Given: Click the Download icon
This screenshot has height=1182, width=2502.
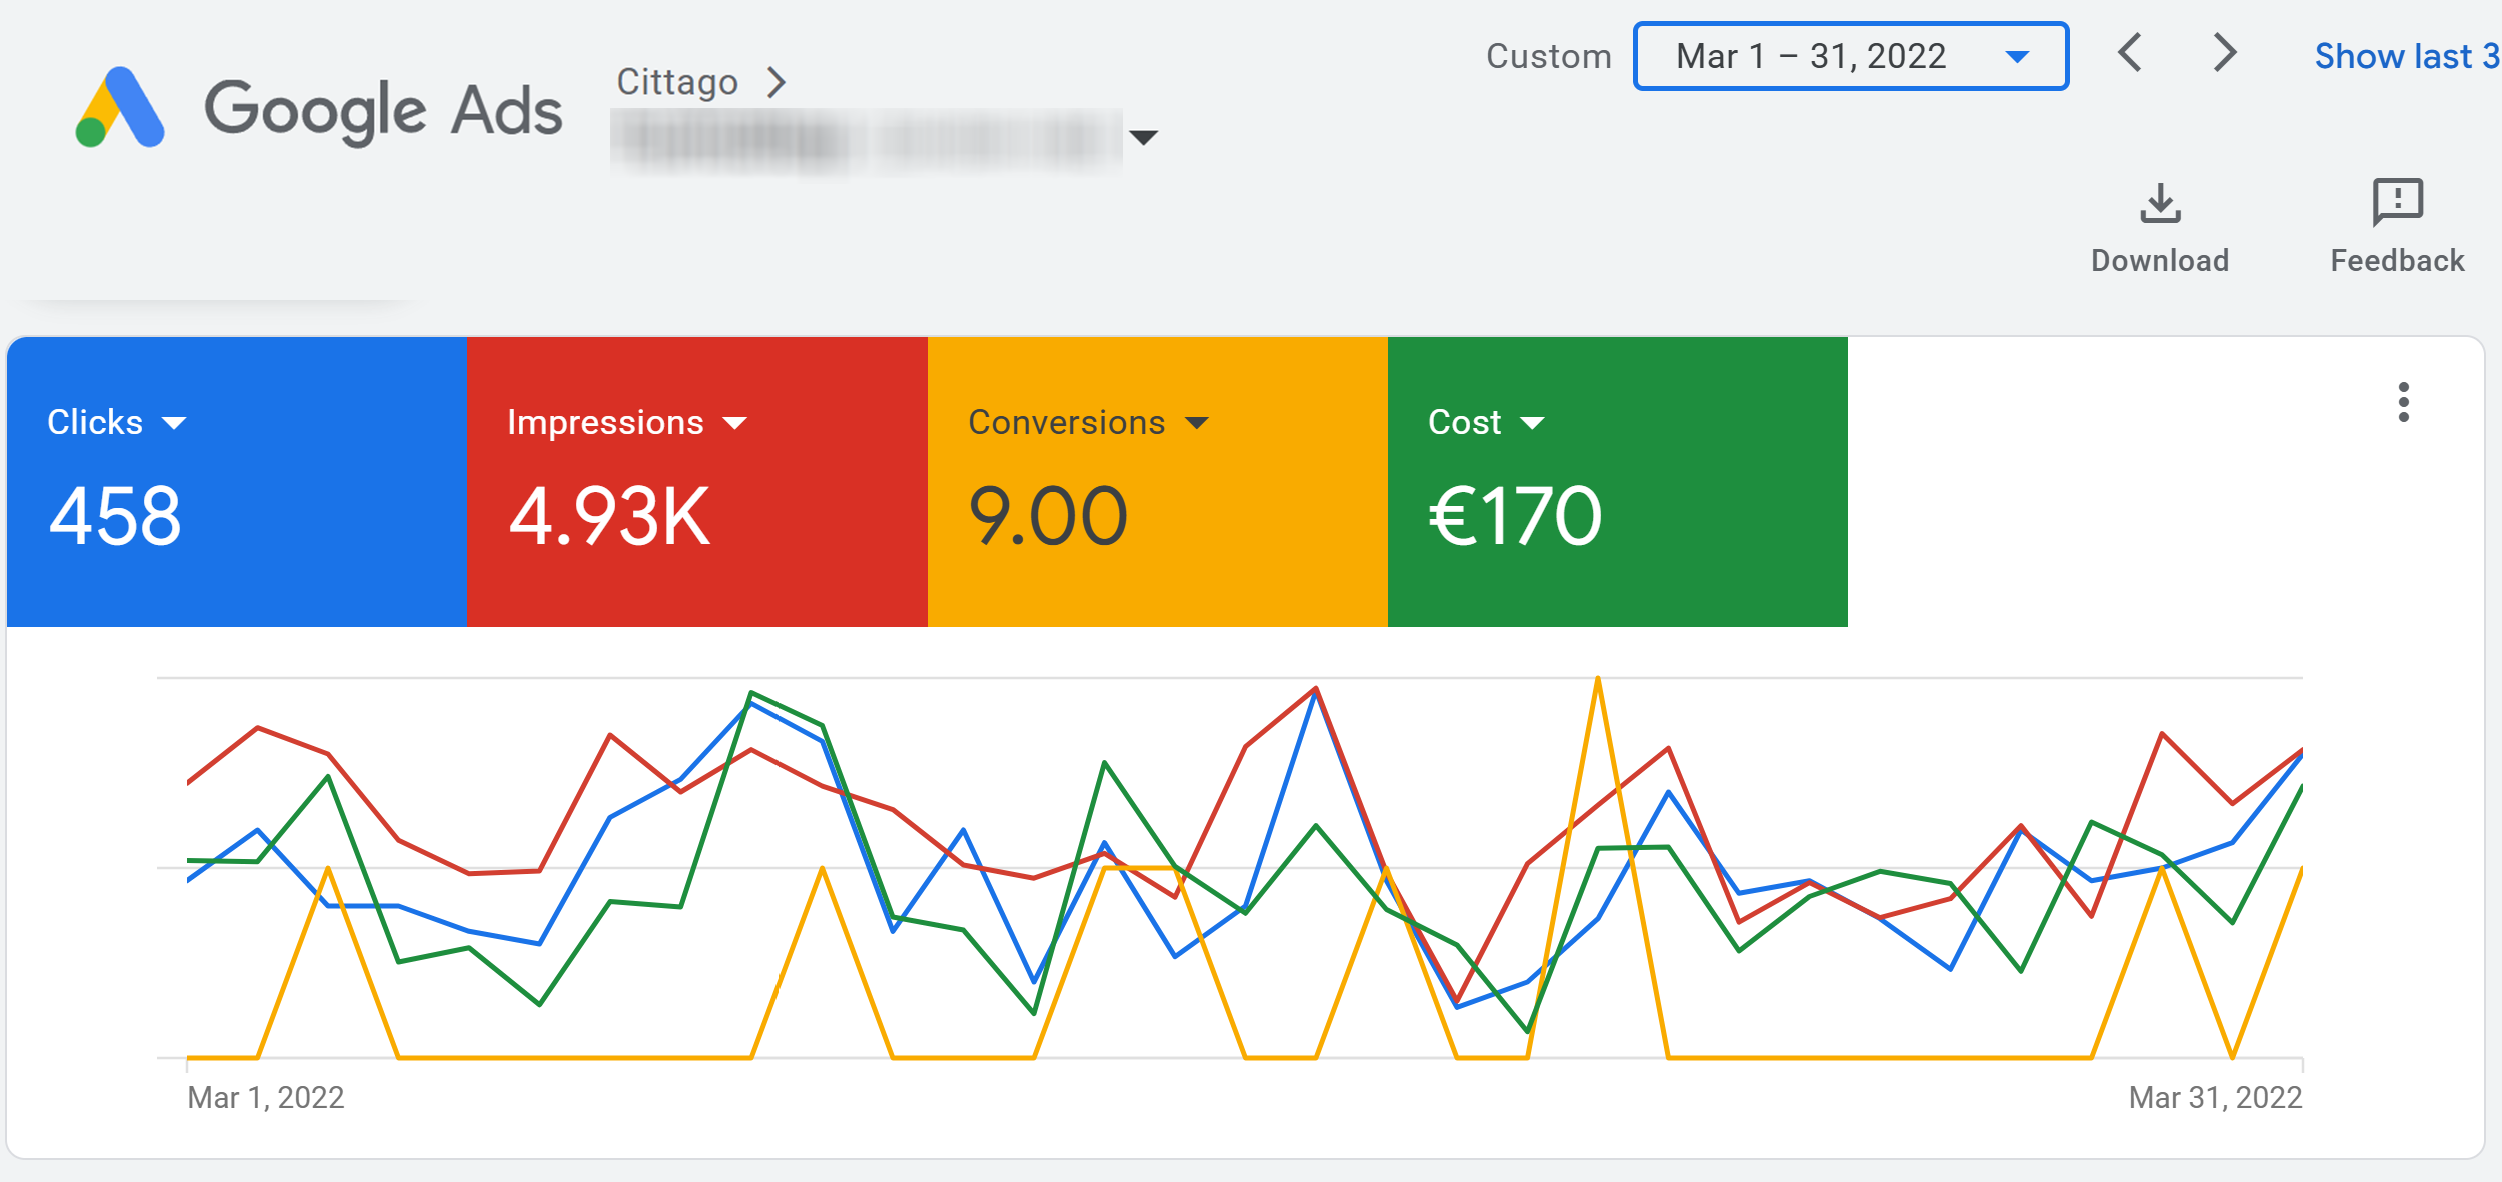Looking at the screenshot, I should click(x=2160, y=204).
